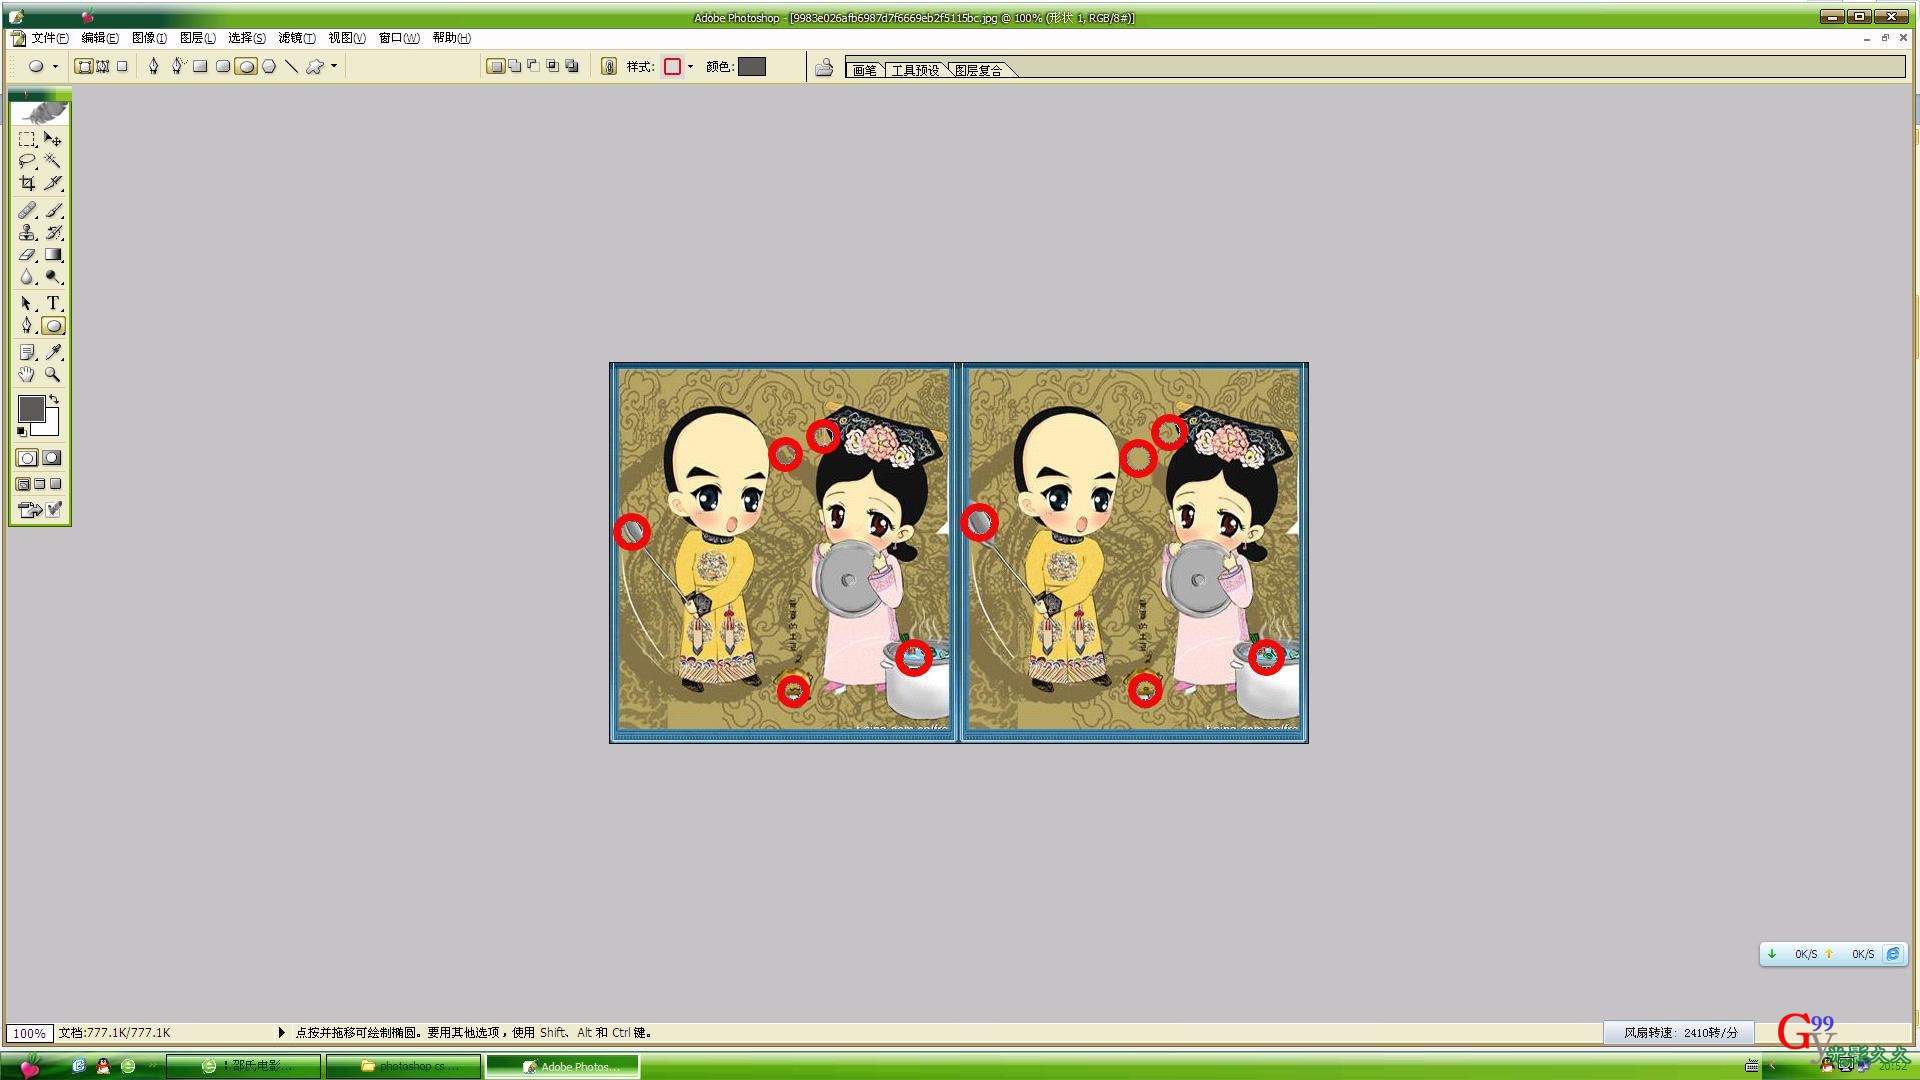Select the Zoom magnifier tool

point(53,374)
